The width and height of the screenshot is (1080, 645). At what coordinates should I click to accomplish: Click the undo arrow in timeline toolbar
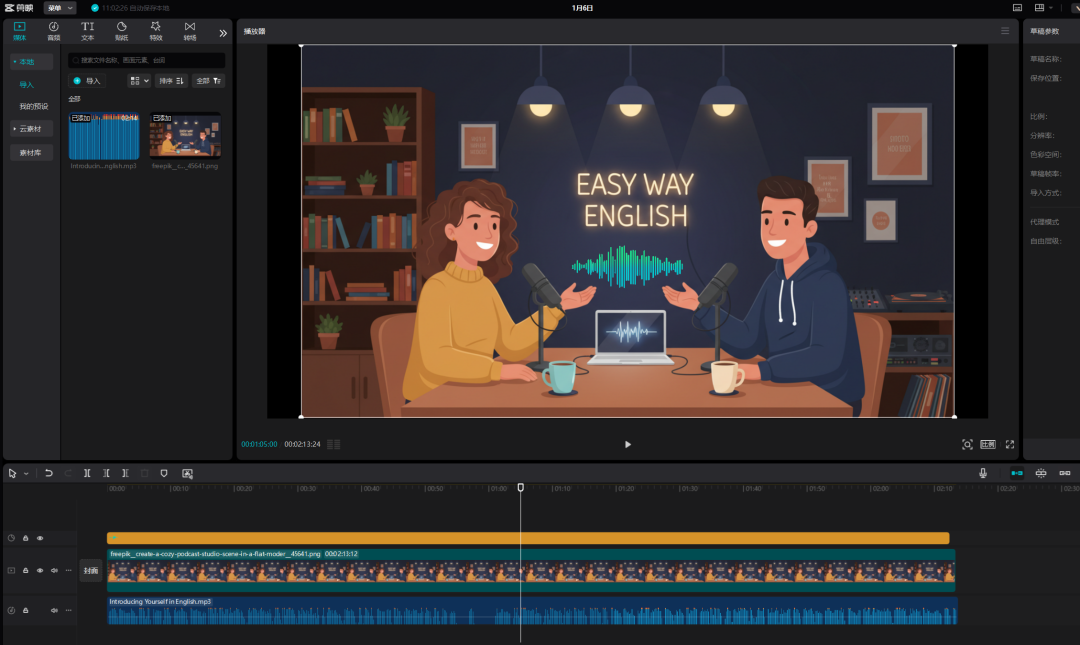[48, 473]
